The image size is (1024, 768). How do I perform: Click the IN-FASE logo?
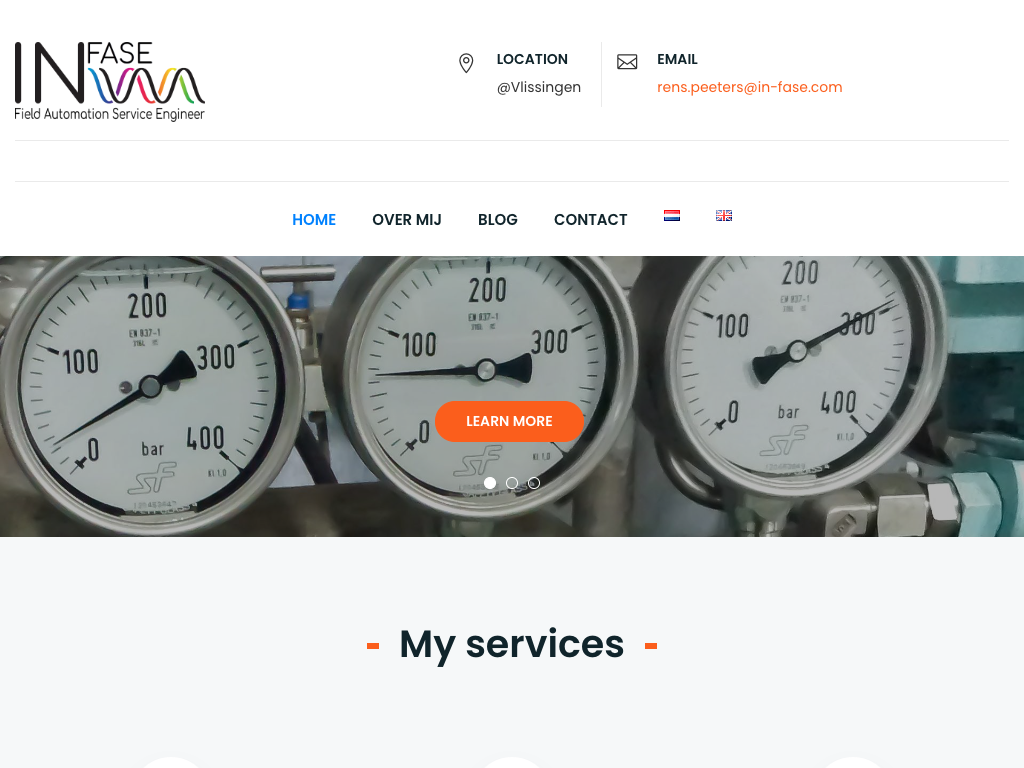(110, 81)
